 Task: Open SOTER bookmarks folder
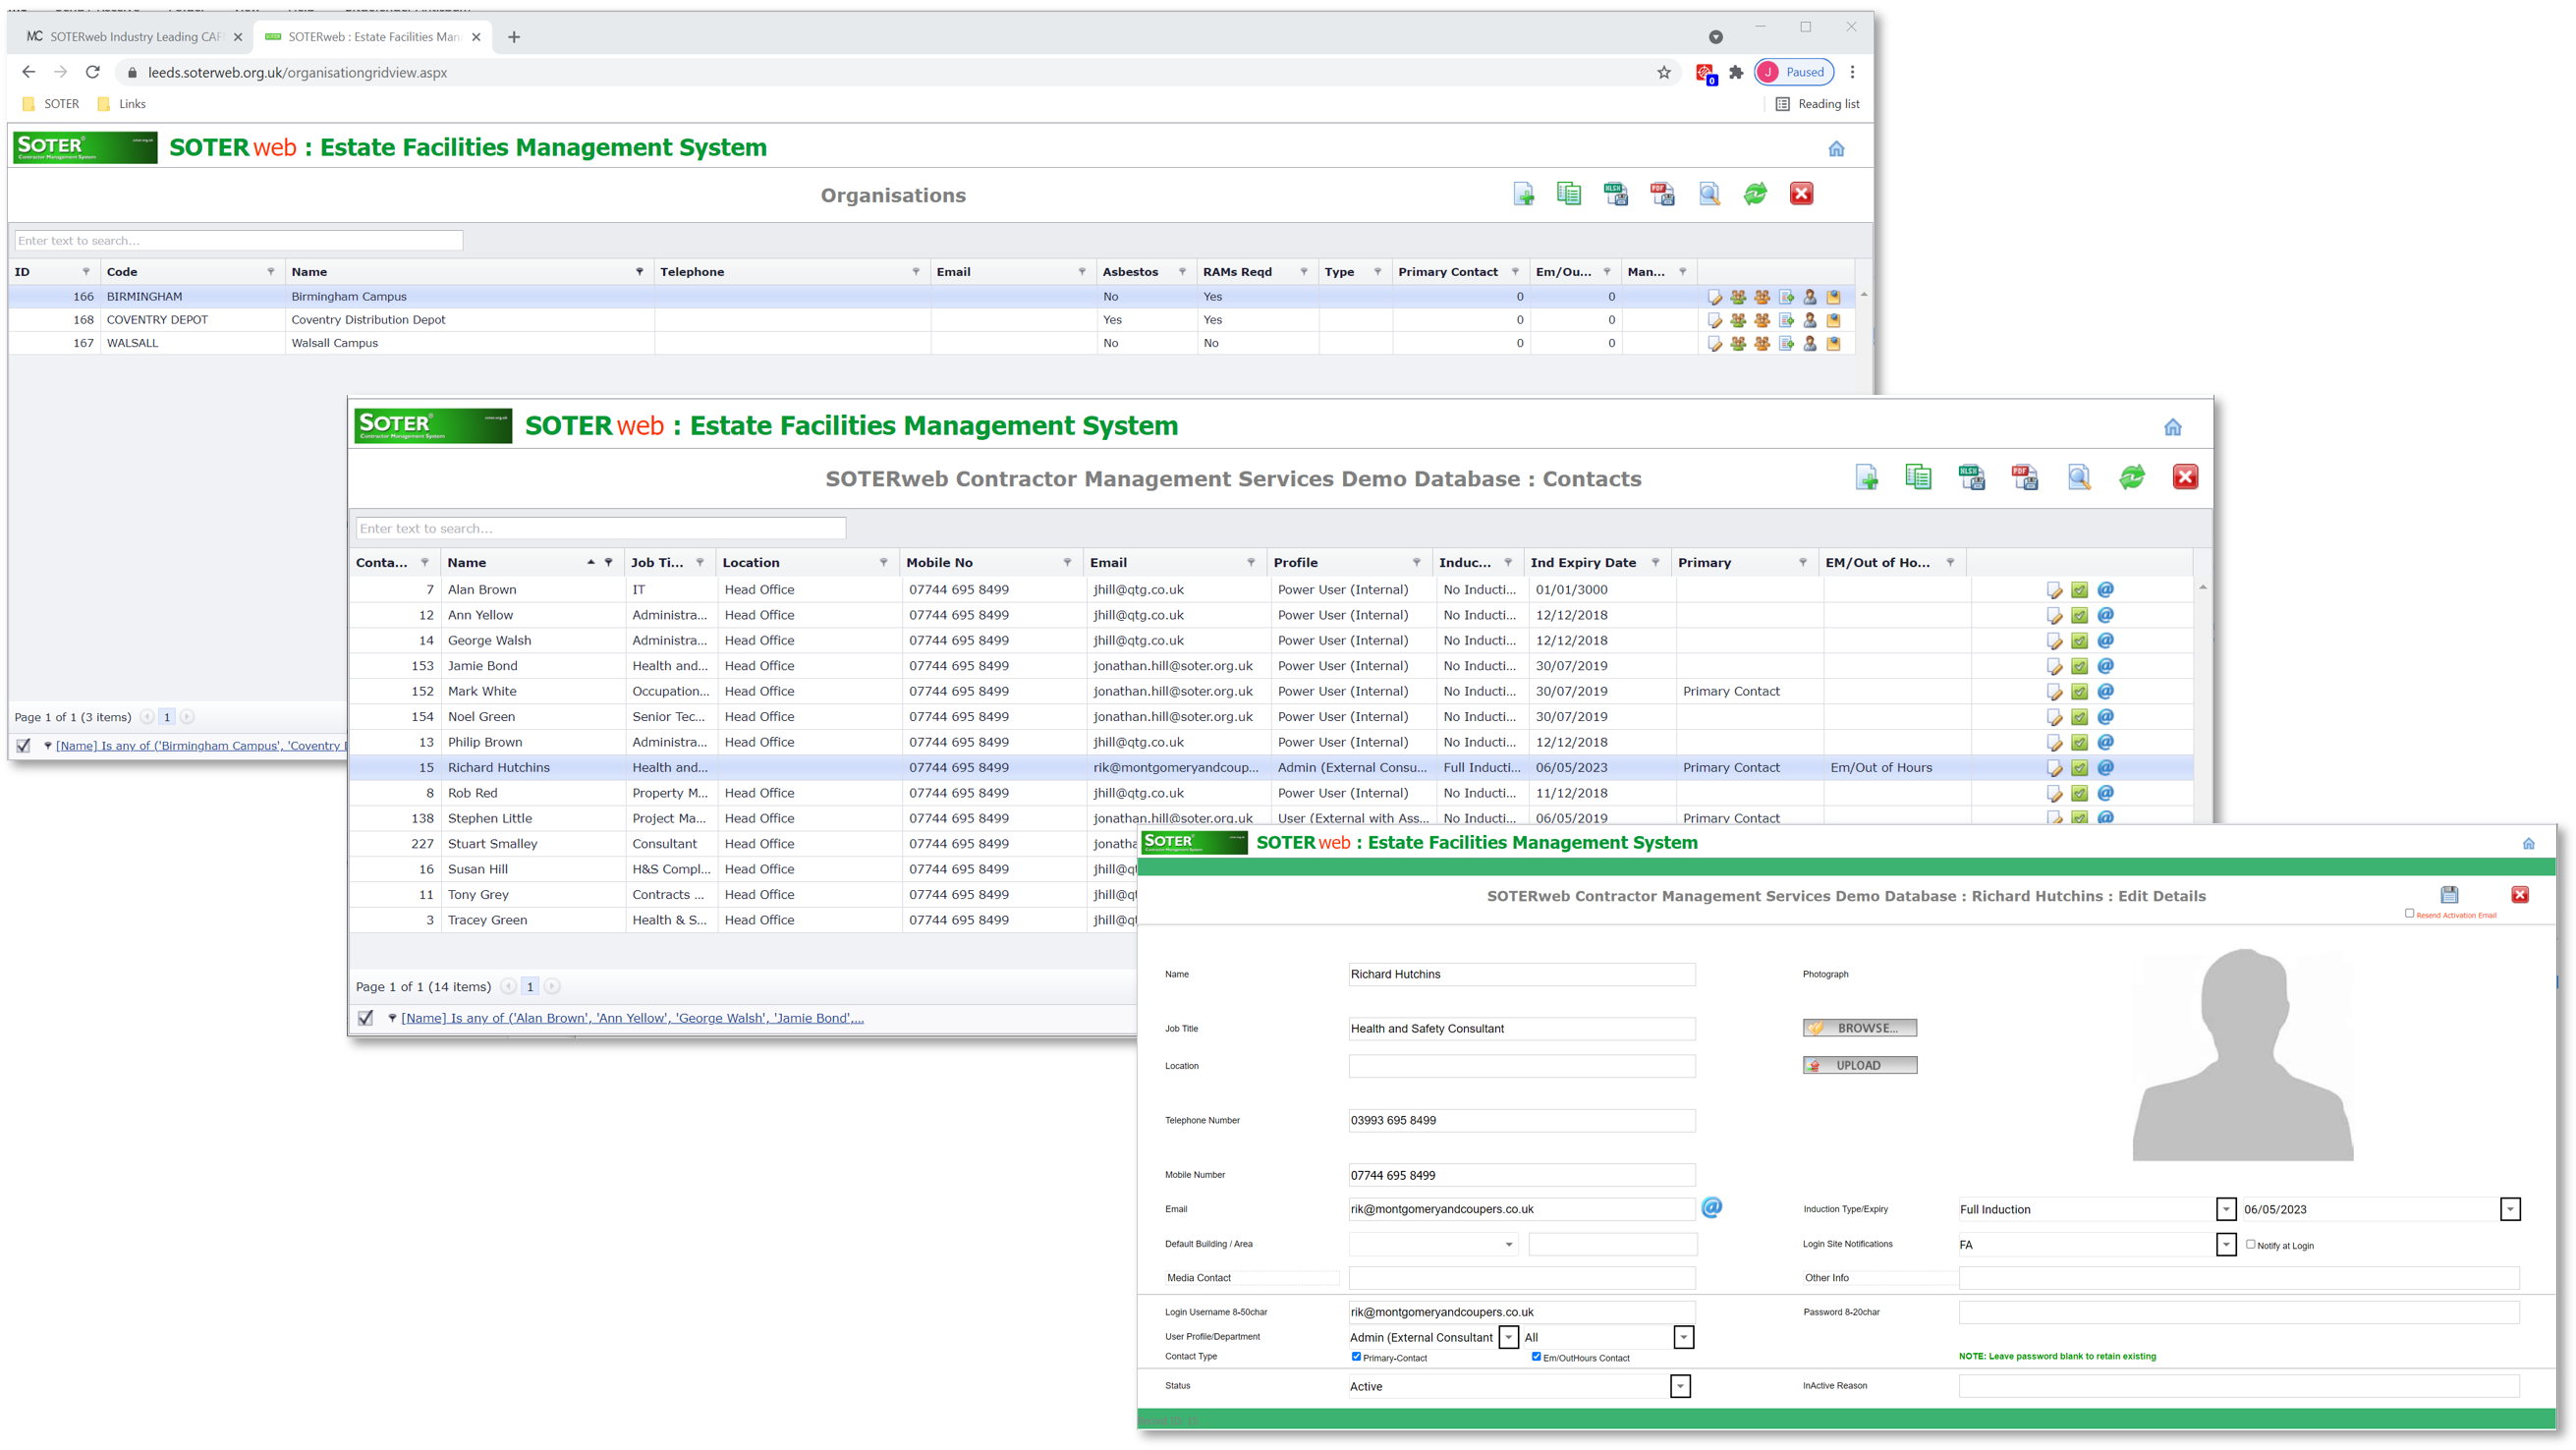(50, 104)
